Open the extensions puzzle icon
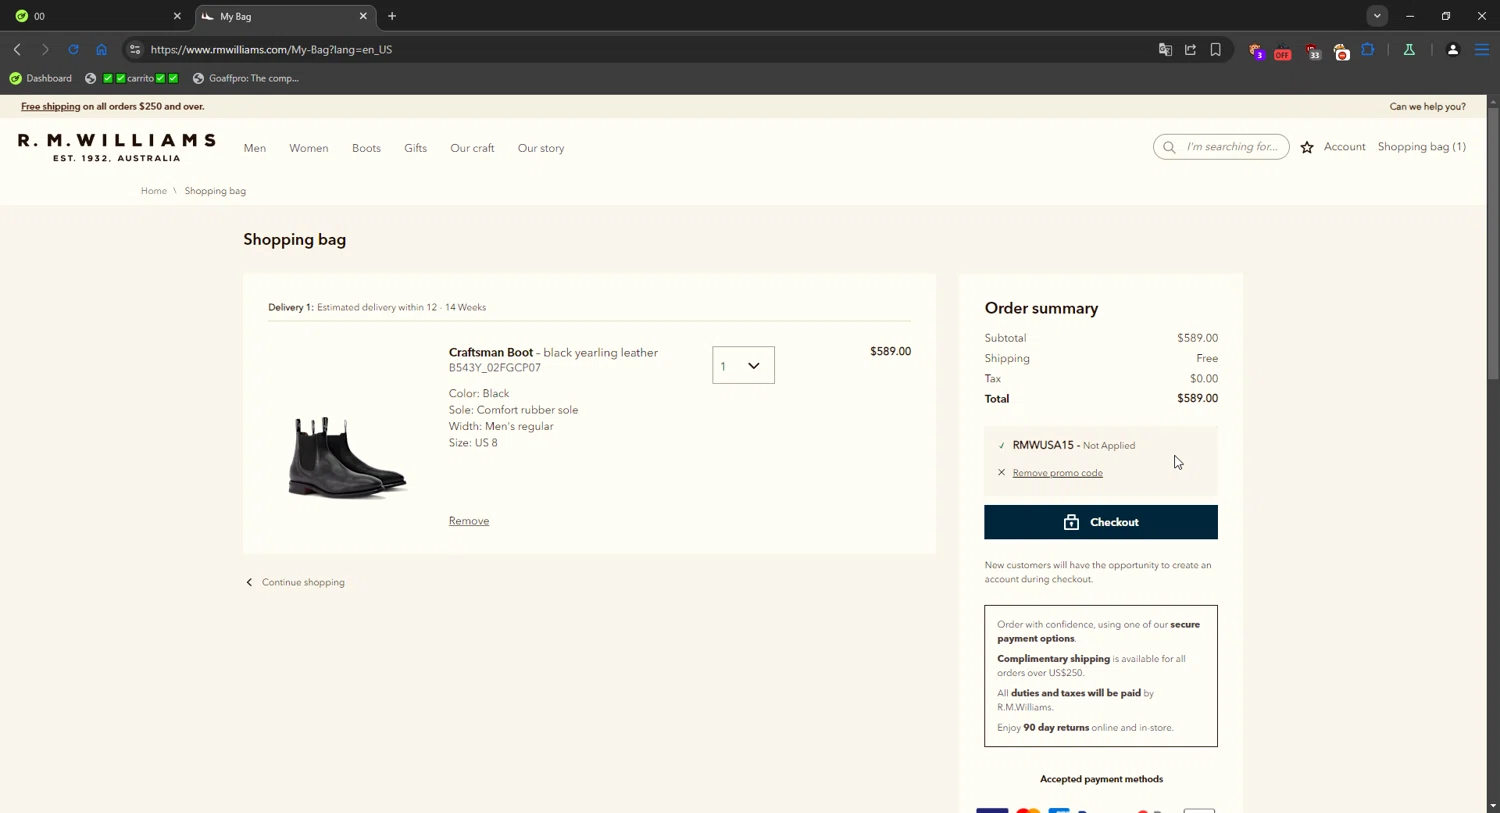This screenshot has height=813, width=1500. [x=1368, y=49]
